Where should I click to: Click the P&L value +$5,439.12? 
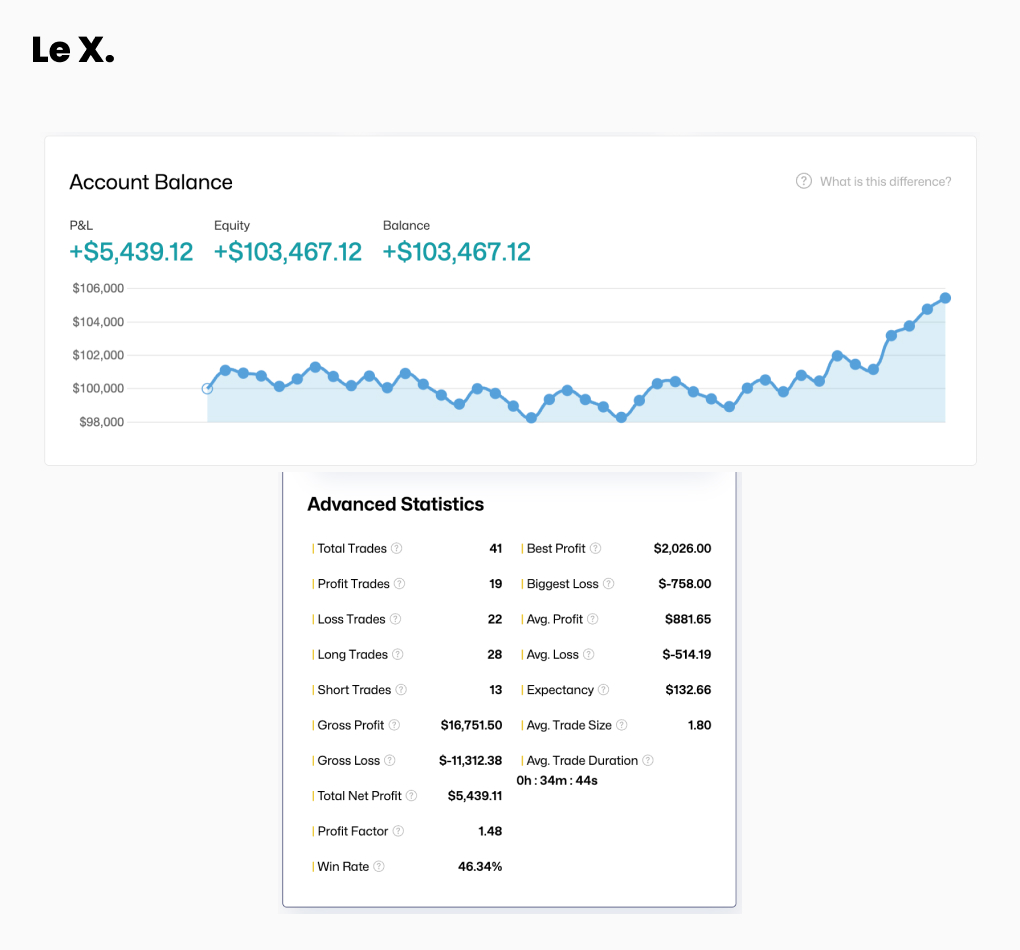(131, 252)
